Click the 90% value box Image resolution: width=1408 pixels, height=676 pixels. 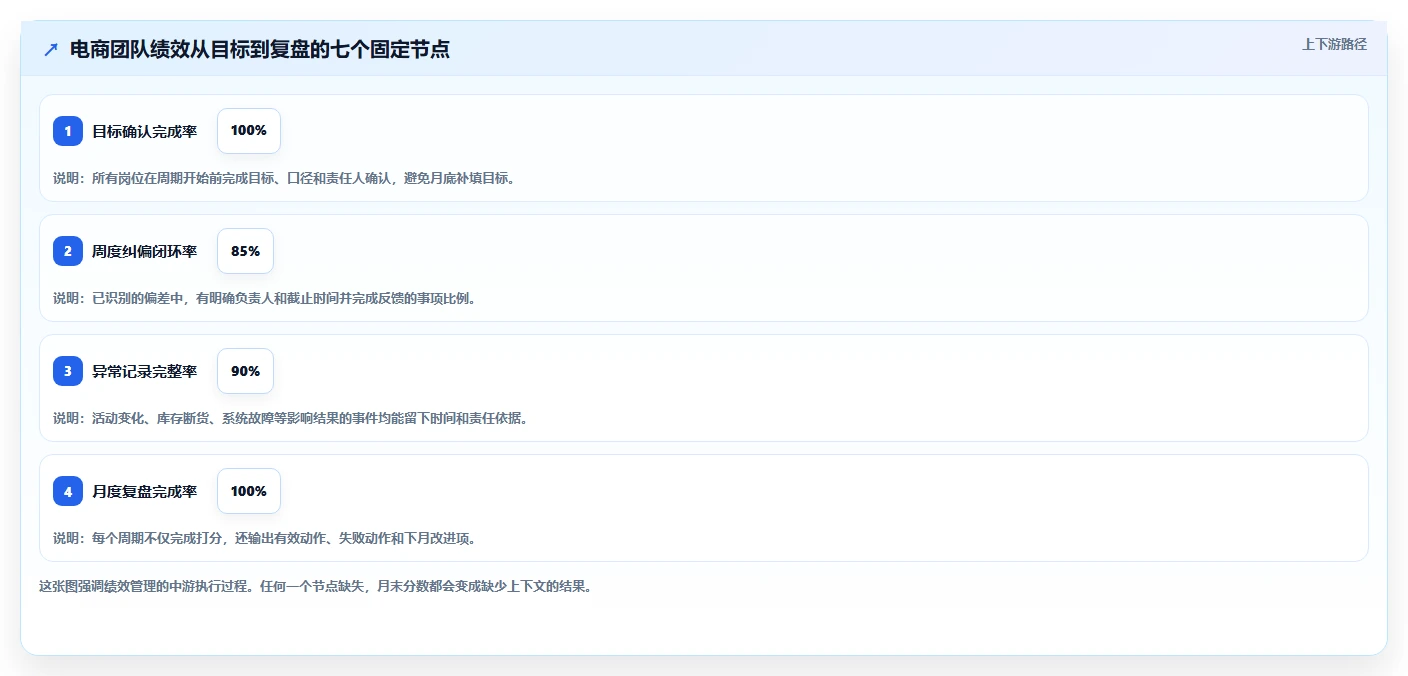245,371
